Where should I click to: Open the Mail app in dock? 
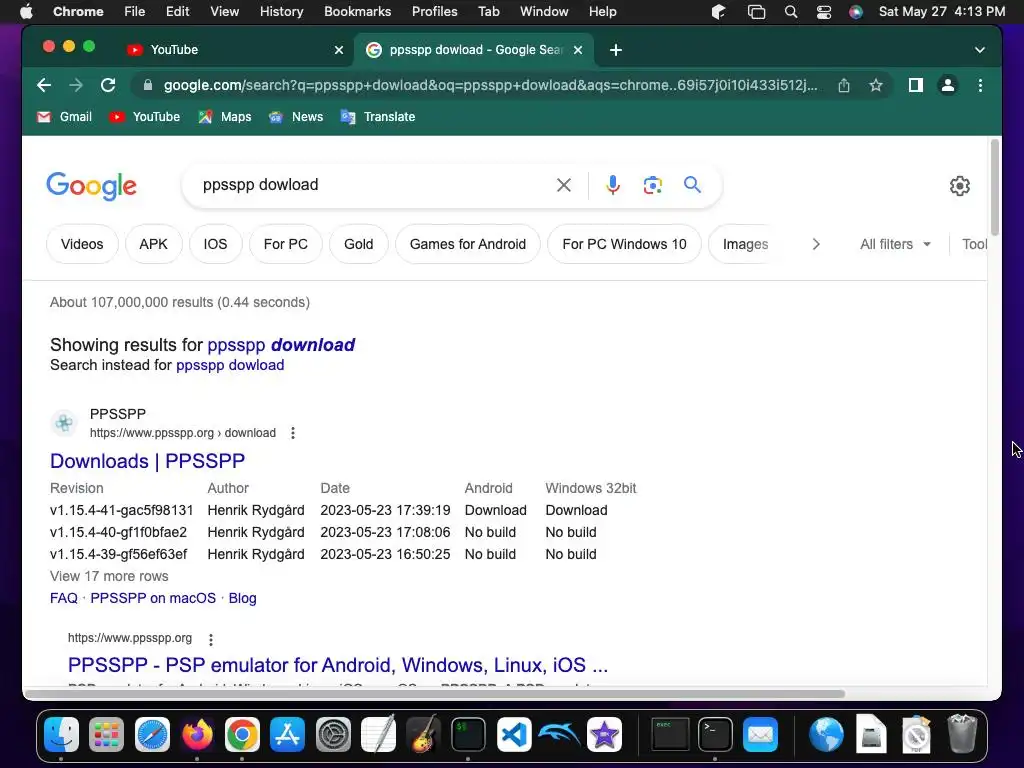point(760,735)
